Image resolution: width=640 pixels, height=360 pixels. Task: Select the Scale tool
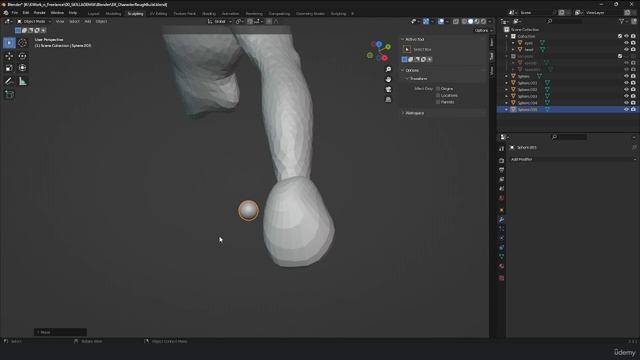point(9,68)
